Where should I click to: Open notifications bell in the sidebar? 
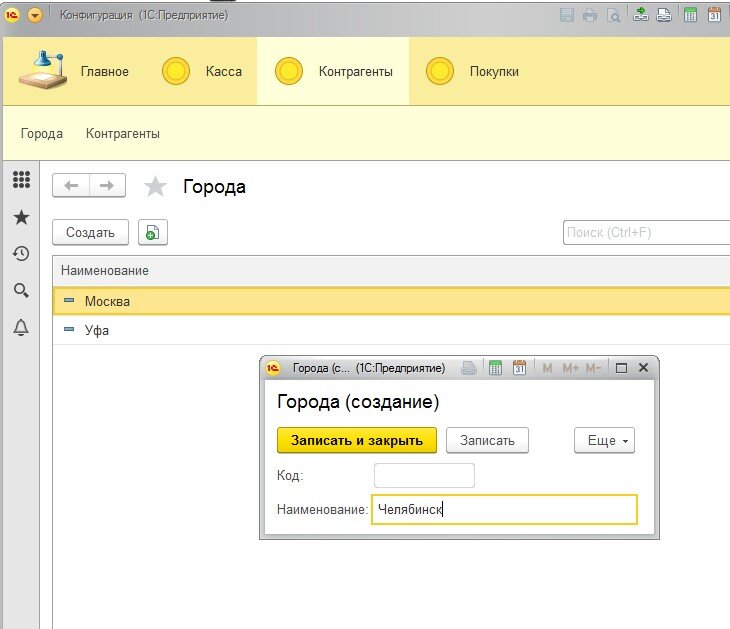pos(21,327)
